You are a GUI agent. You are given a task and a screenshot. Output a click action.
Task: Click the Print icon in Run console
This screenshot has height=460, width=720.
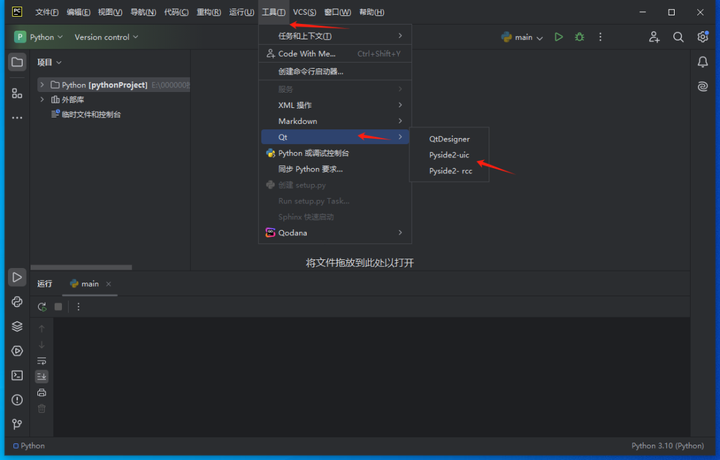42,393
